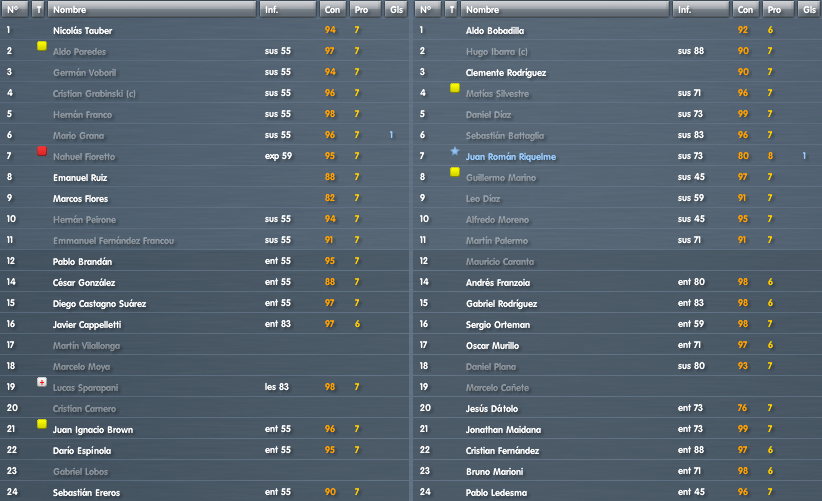Sort left table by Nombre column header
This screenshot has width=822, height=501.
(152, 9)
